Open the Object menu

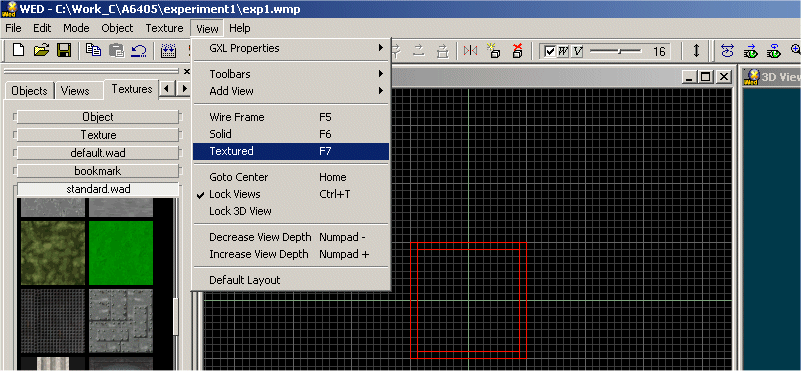point(117,28)
